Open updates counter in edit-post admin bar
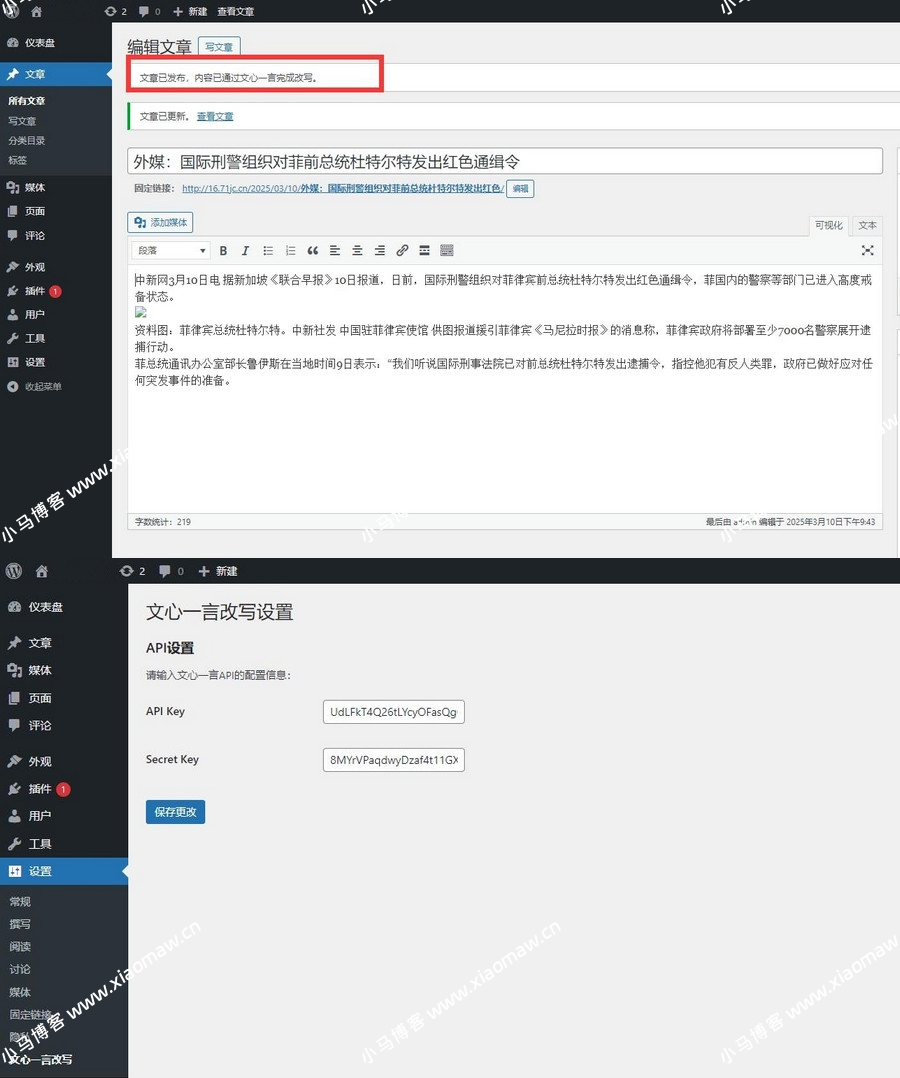The width and height of the screenshot is (900, 1078). click(116, 12)
